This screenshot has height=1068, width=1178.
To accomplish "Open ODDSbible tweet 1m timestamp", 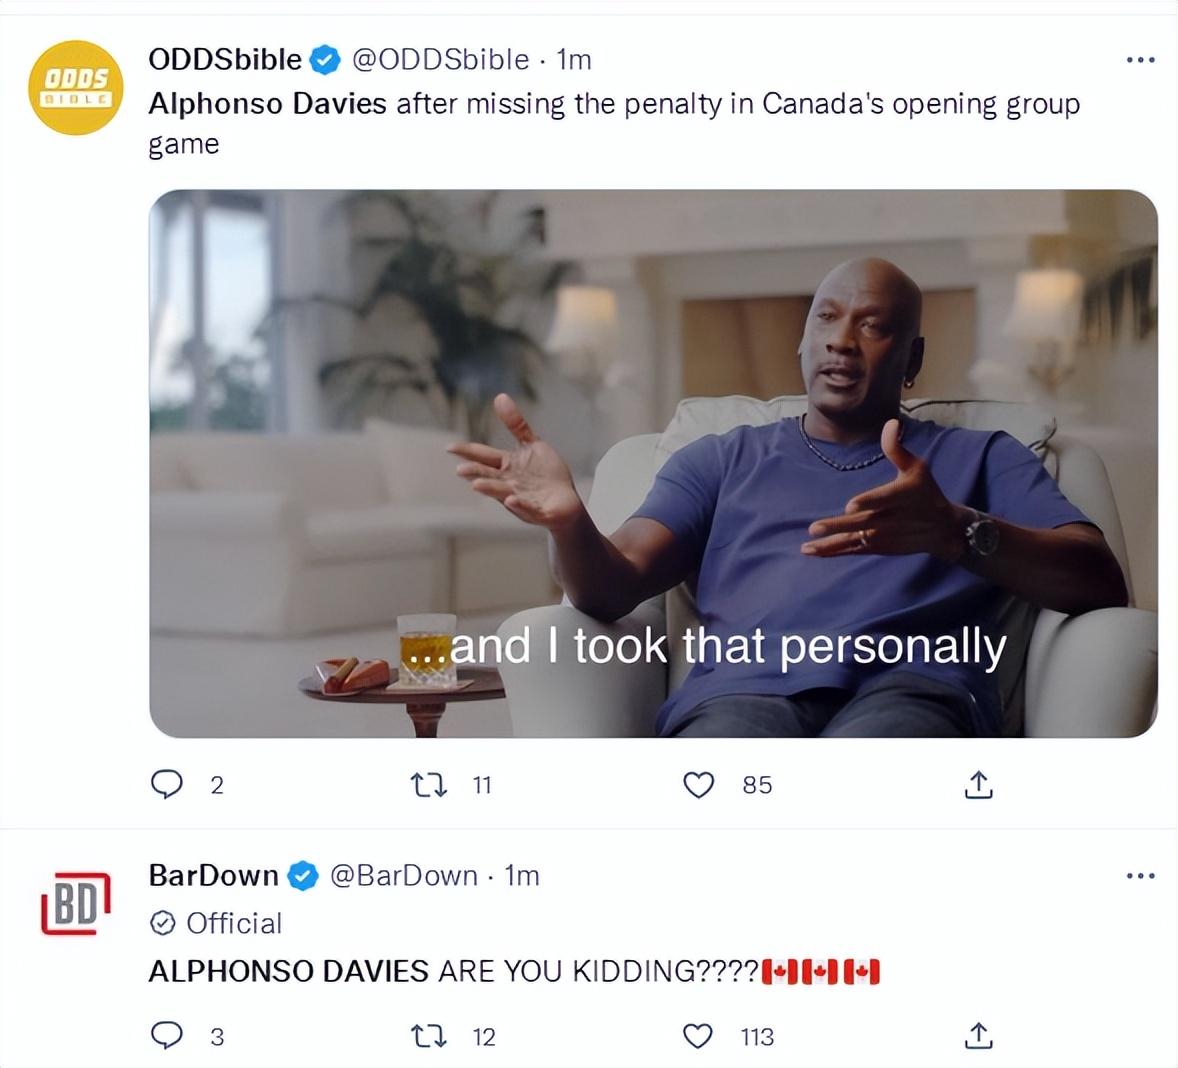I will coord(574,59).
